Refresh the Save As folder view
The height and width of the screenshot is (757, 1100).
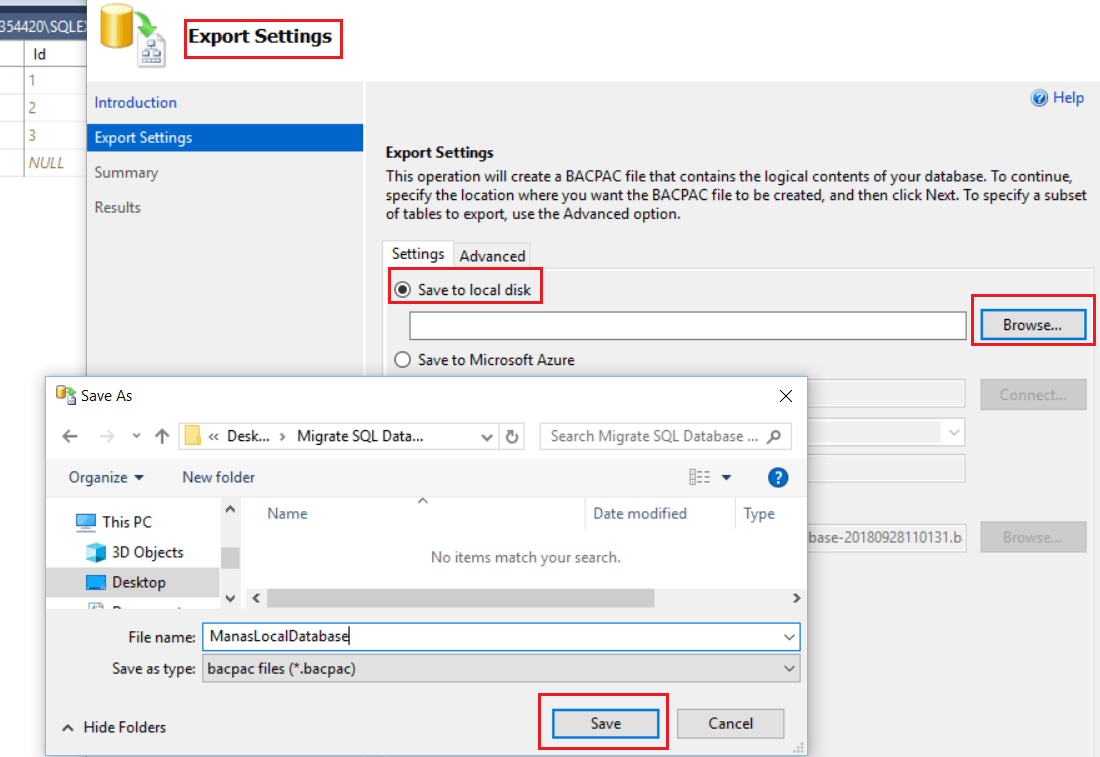click(512, 436)
